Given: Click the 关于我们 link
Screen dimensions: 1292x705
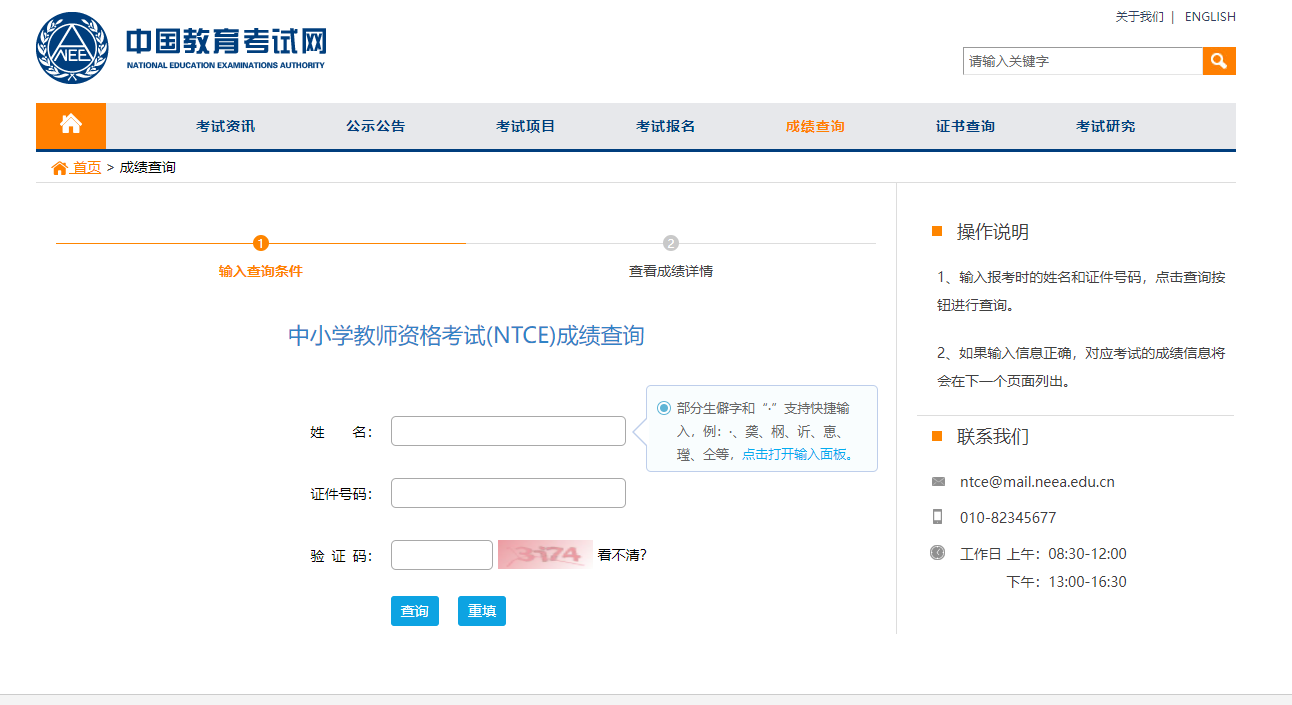Looking at the screenshot, I should (1140, 17).
